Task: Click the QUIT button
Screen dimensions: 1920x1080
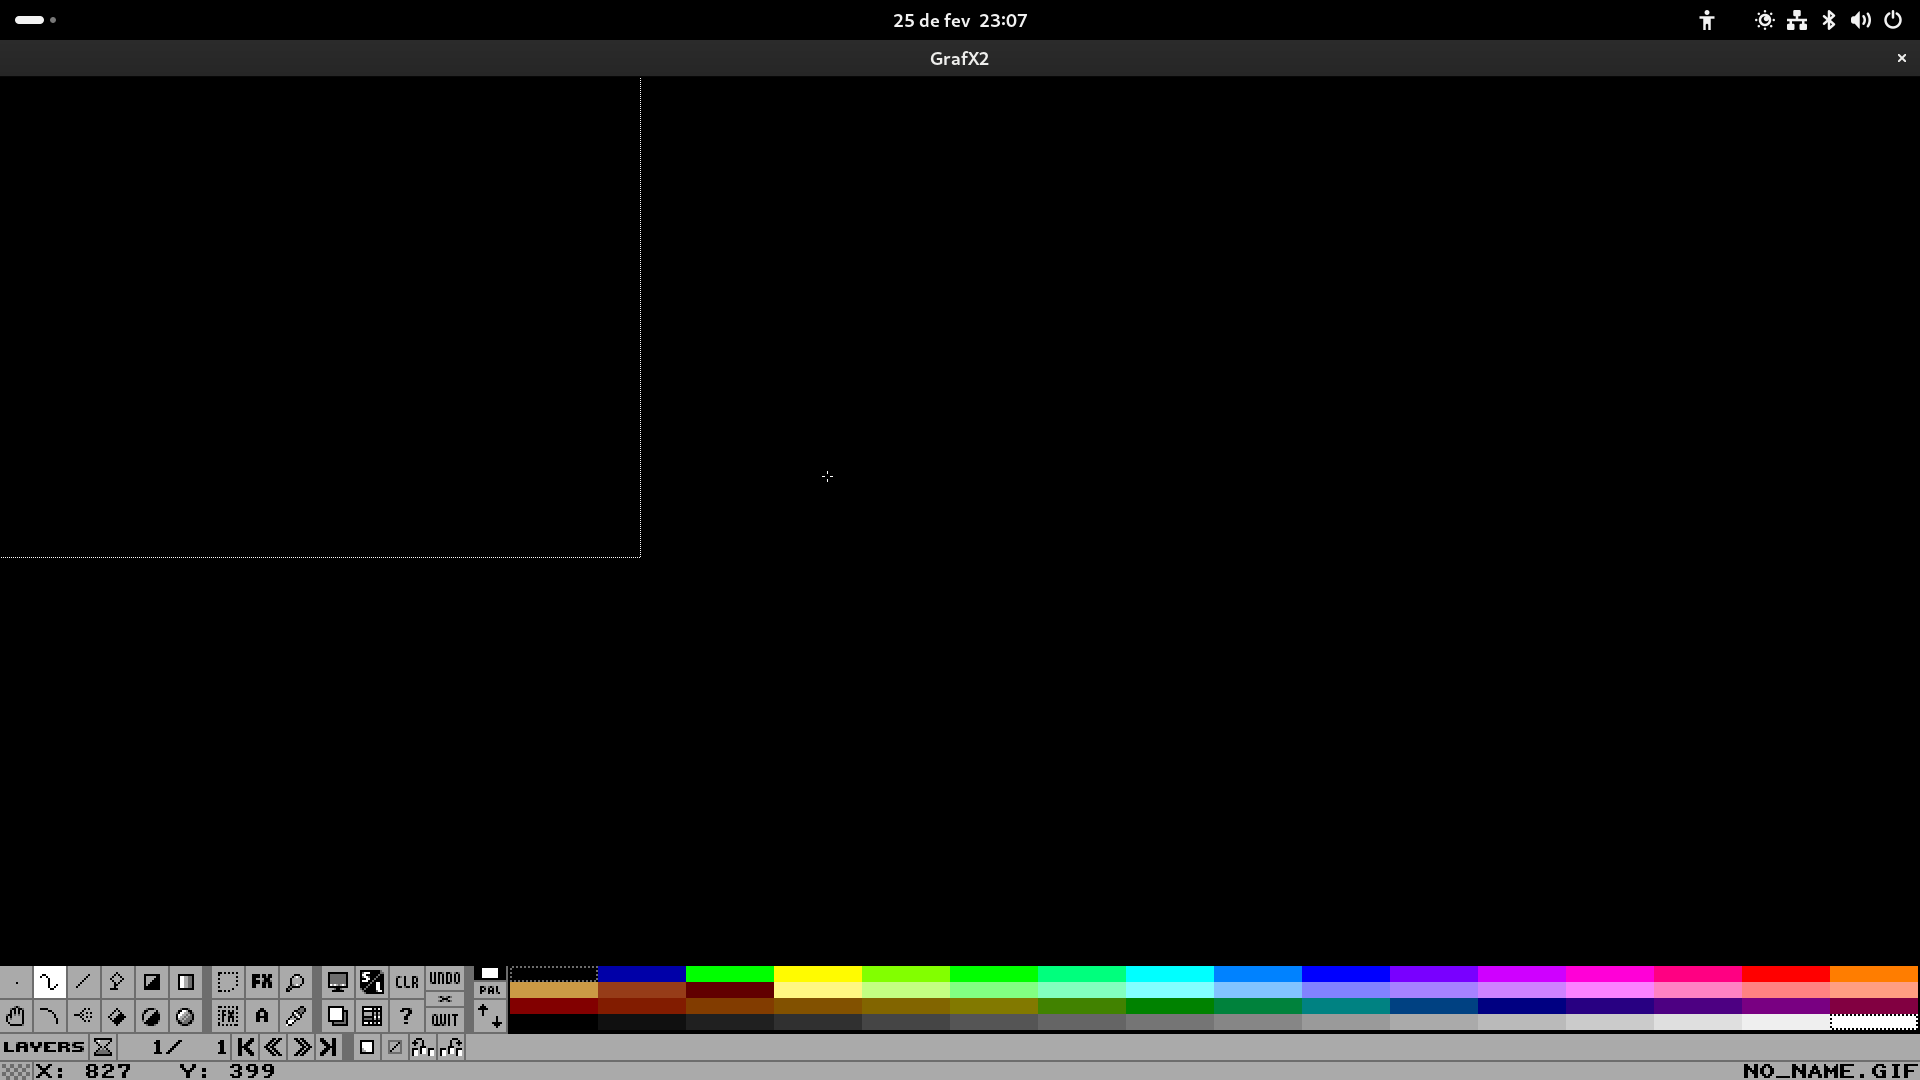Action: [445, 1020]
